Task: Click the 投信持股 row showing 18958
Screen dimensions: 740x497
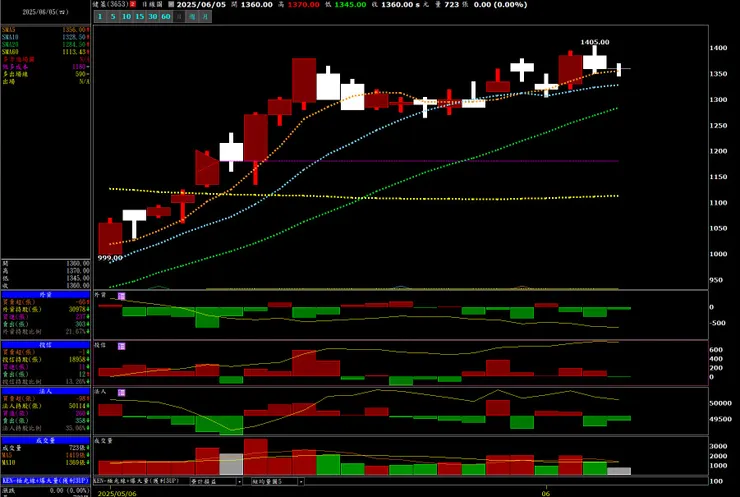Action: click(x=45, y=359)
